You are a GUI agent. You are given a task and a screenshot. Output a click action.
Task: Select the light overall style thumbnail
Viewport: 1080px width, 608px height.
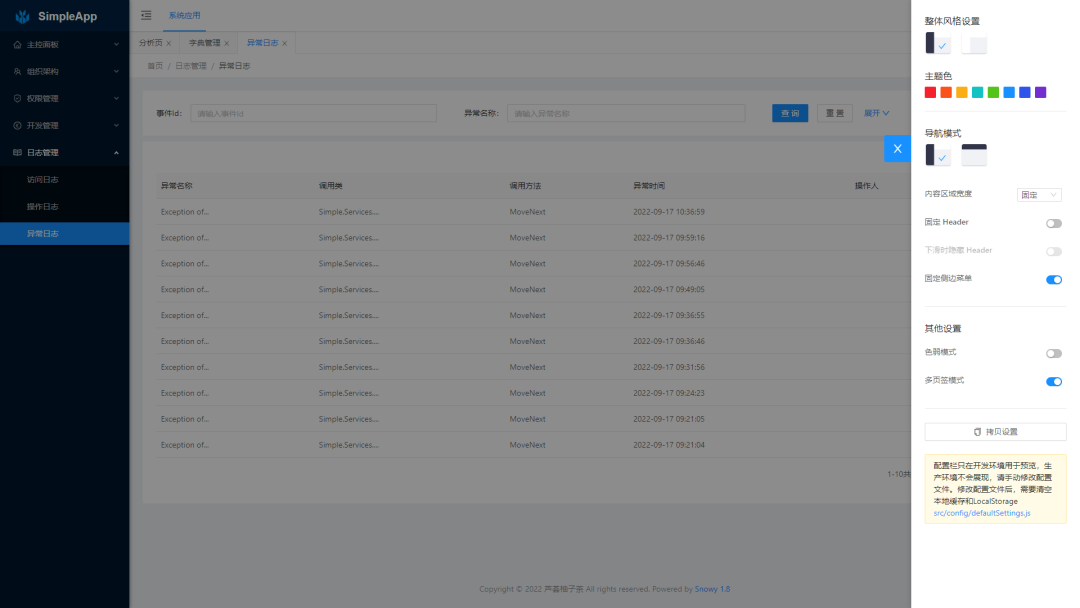tap(974, 44)
